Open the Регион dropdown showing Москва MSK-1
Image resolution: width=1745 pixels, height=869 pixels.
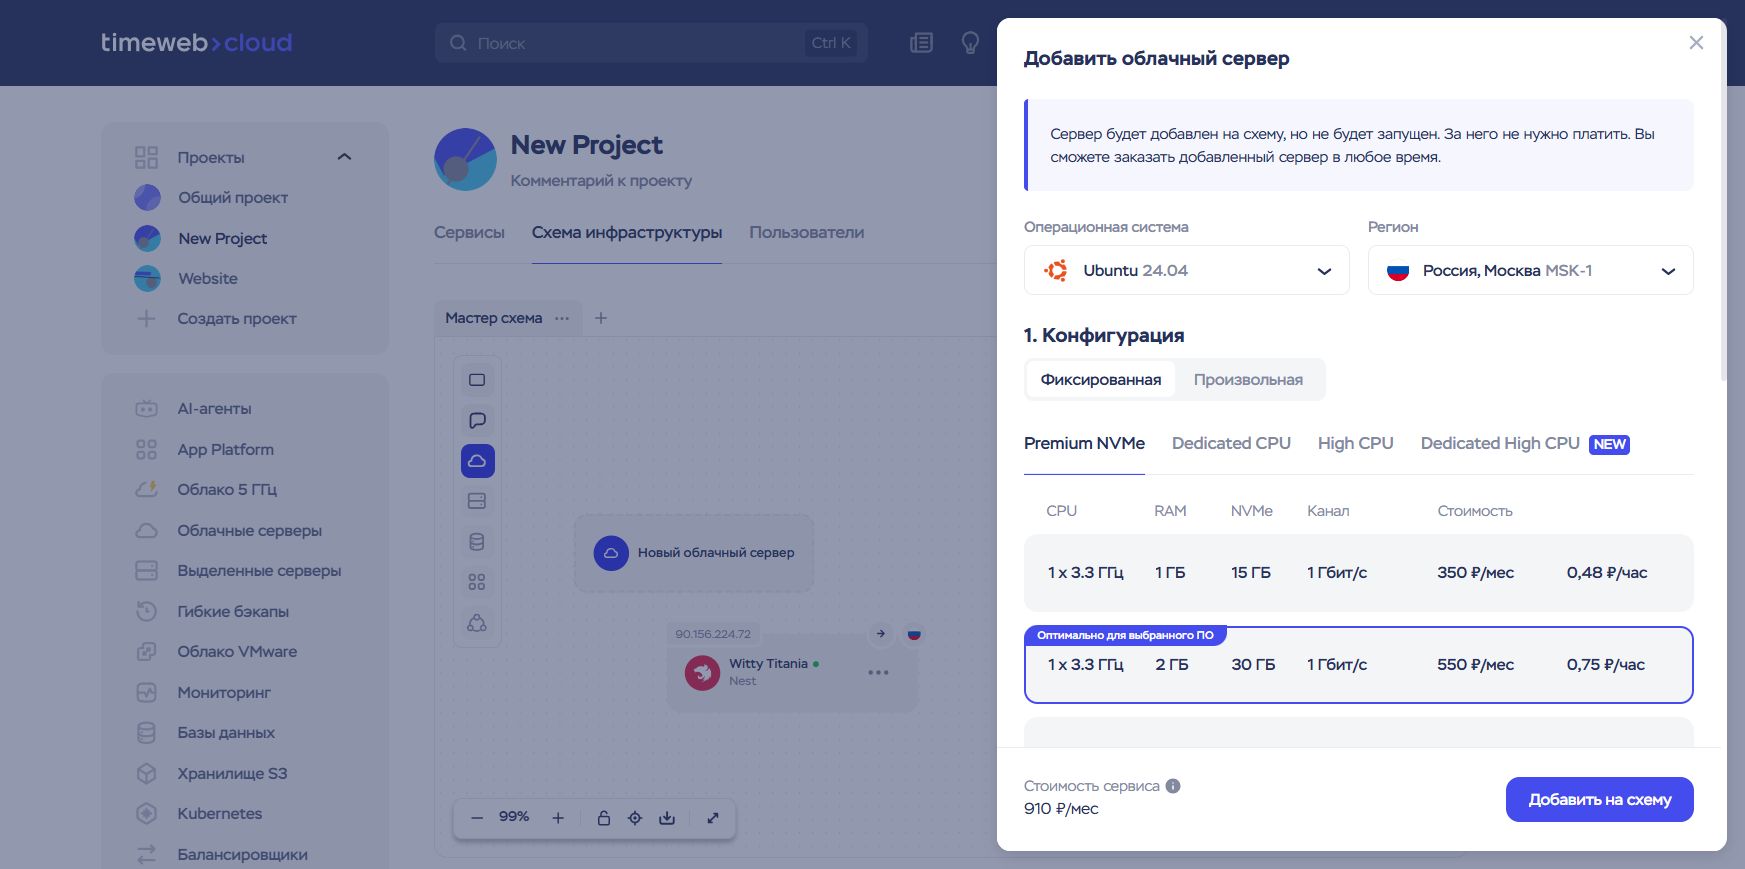1530,271
